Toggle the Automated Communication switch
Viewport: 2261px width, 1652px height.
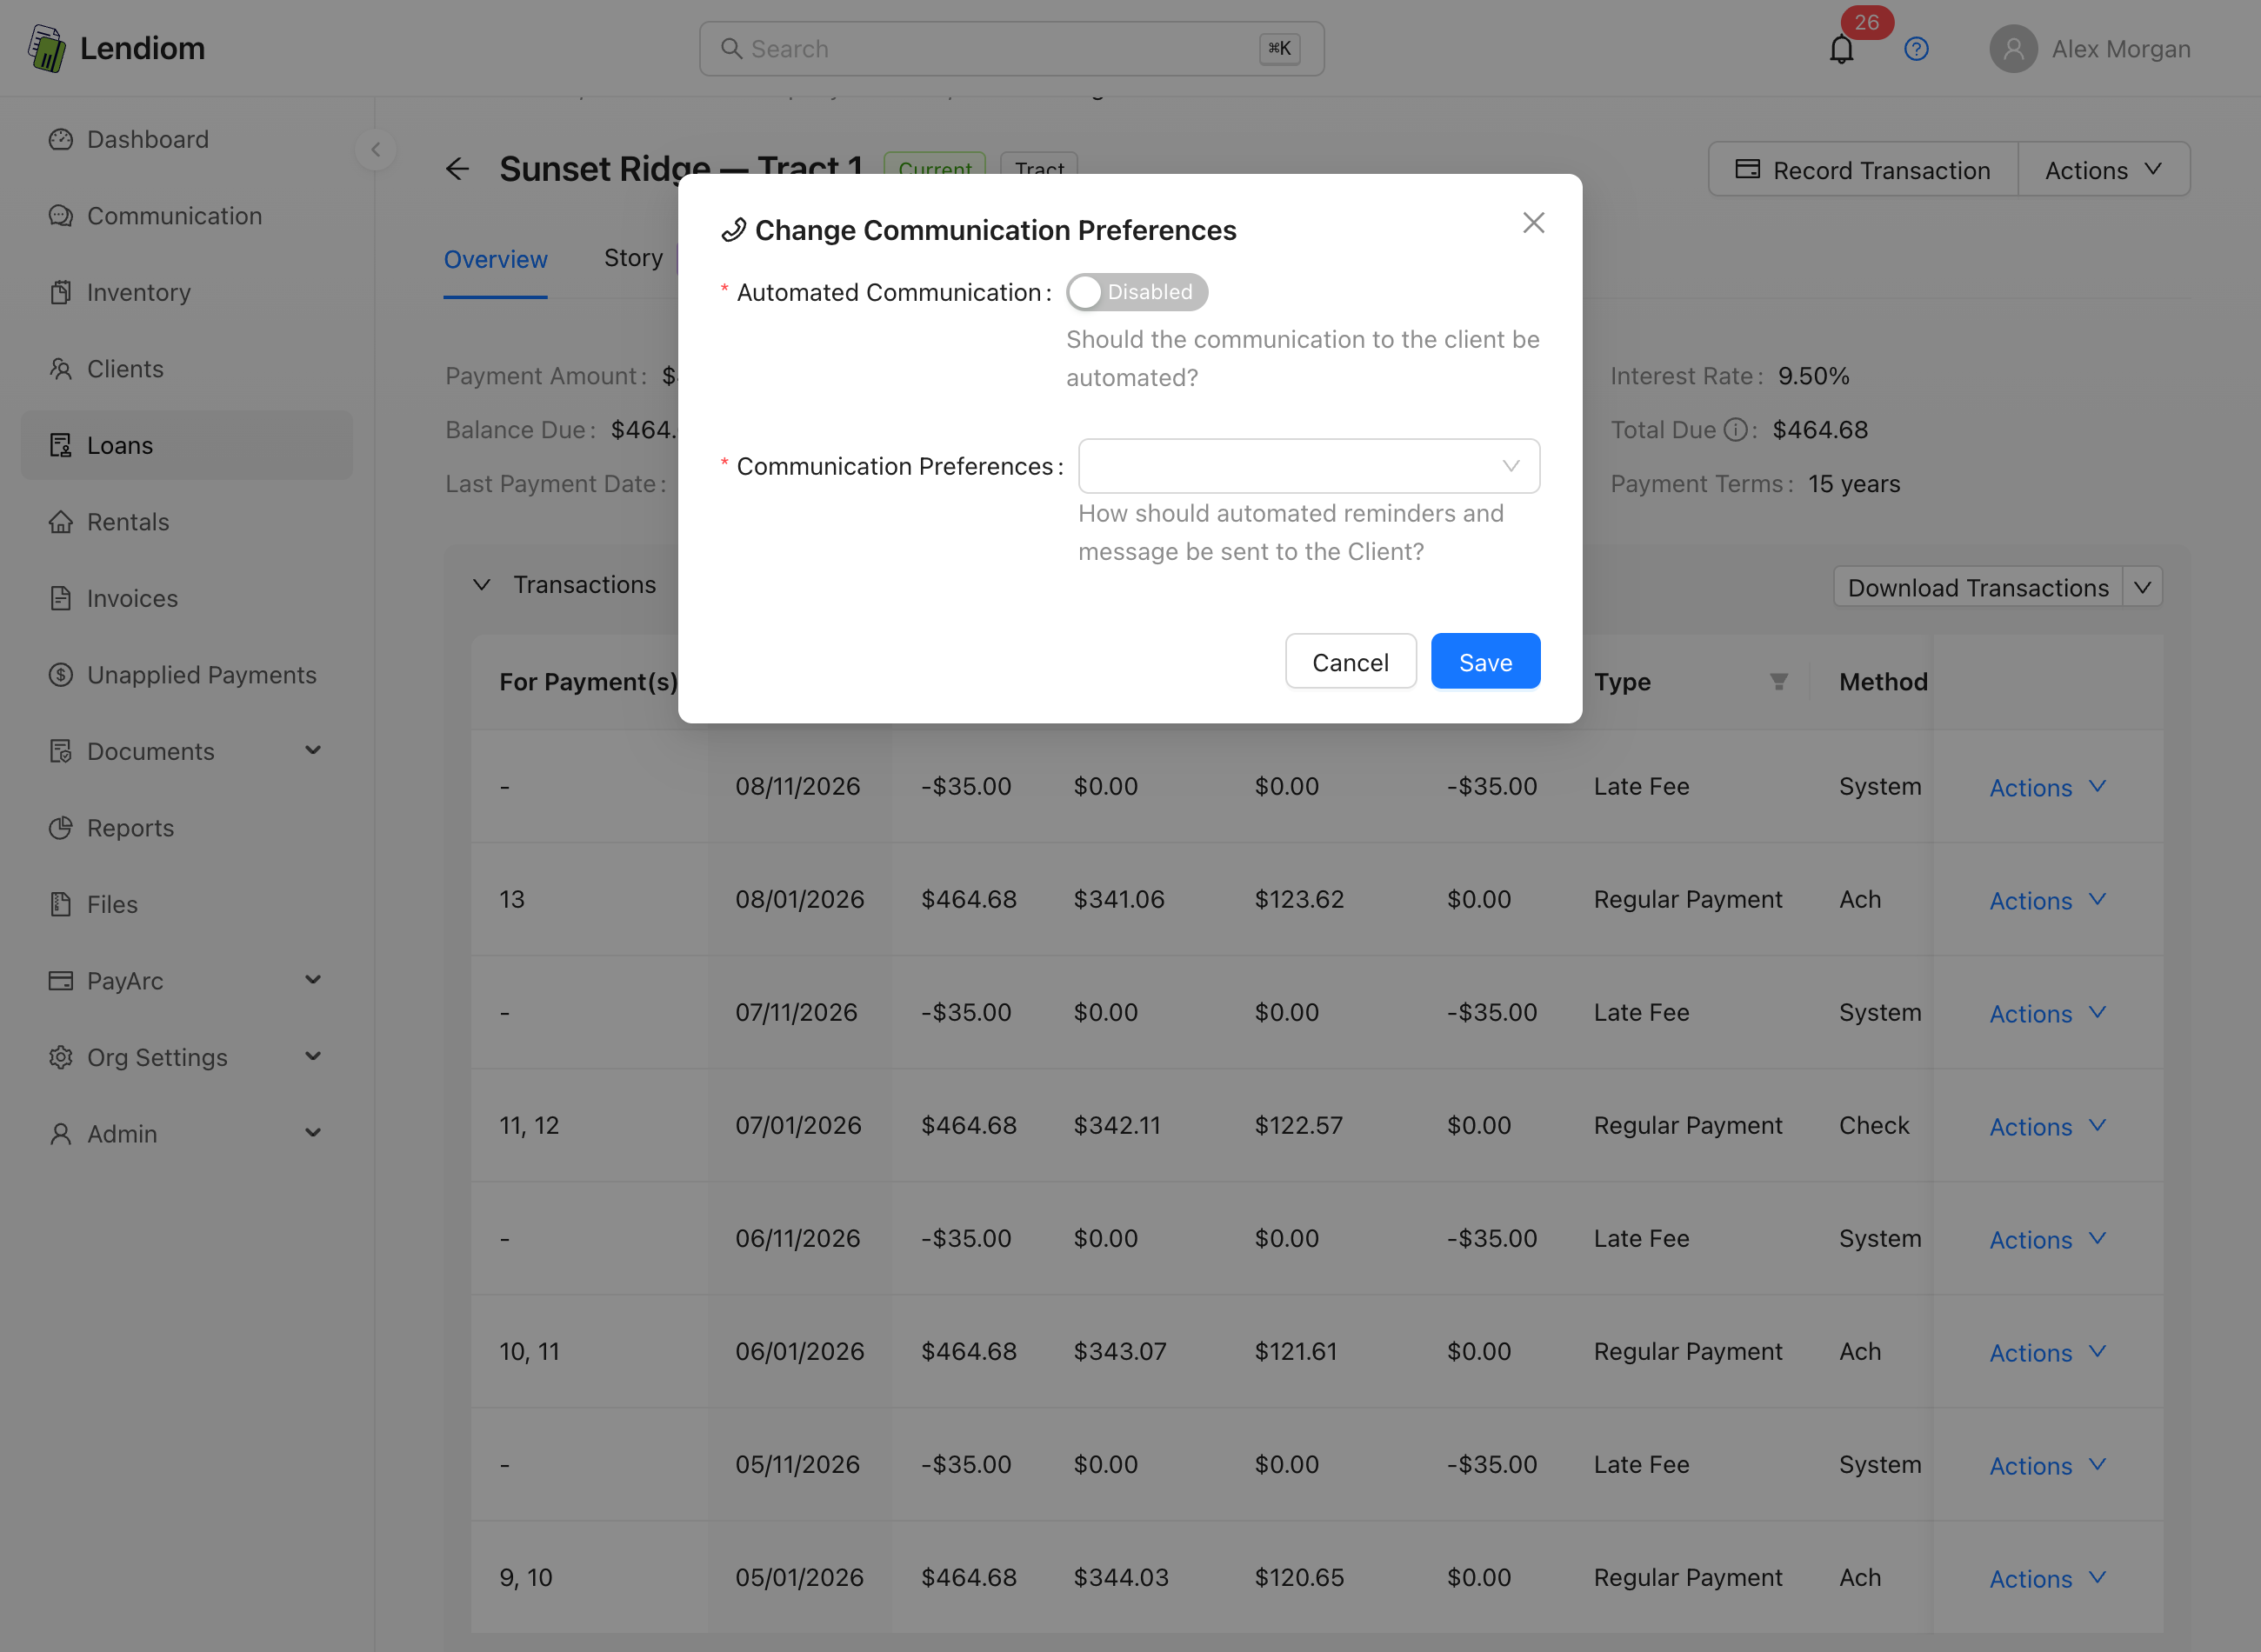pyautogui.click(x=1136, y=292)
